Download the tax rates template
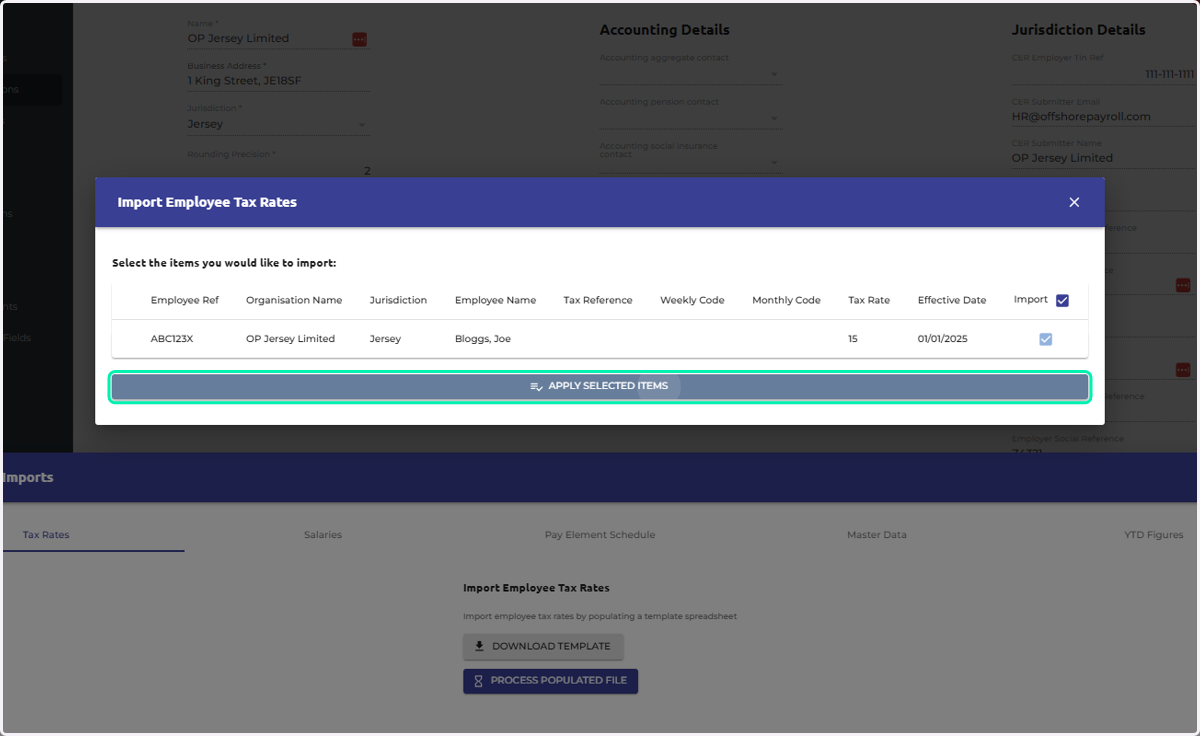The height and width of the screenshot is (736, 1200). tap(543, 646)
